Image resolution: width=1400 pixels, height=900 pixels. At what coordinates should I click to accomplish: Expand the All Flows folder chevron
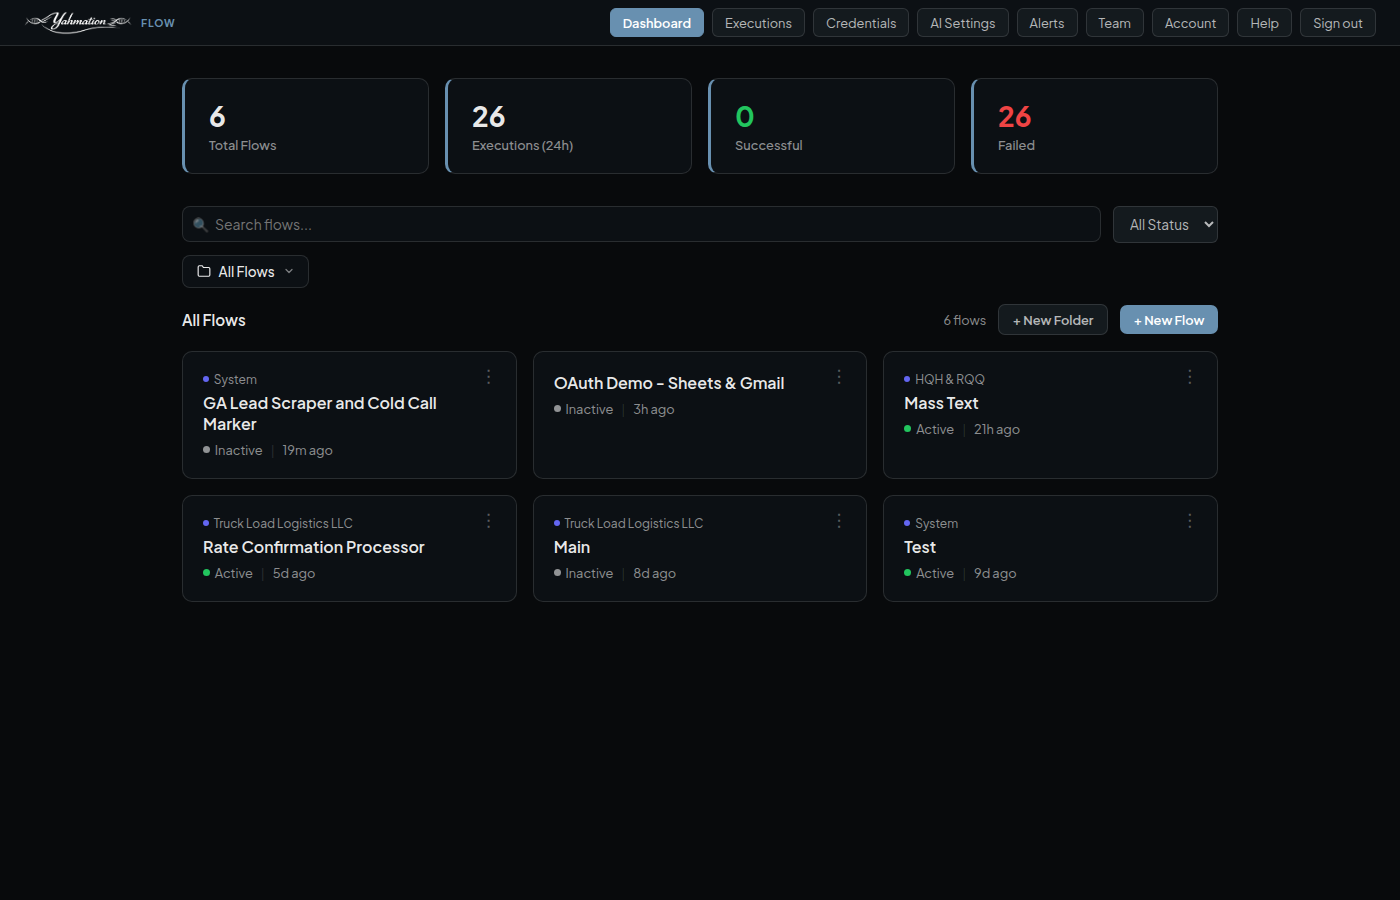[x=289, y=271]
